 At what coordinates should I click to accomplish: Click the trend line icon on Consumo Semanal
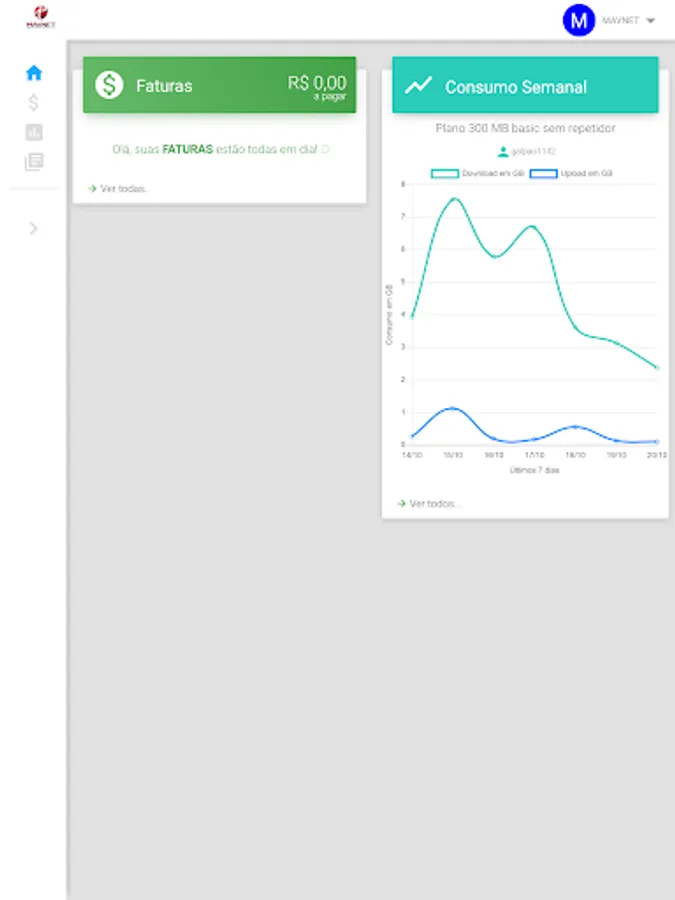click(418, 86)
